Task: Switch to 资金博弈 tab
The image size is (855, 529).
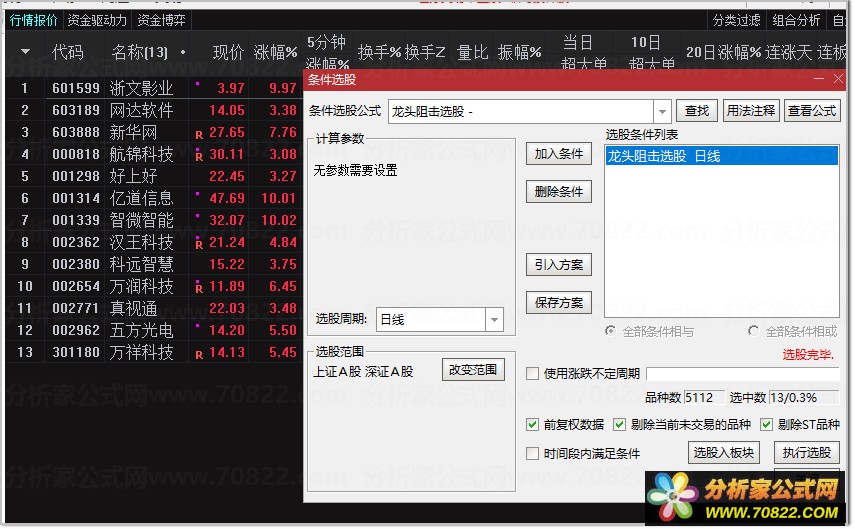Action: click(x=161, y=20)
